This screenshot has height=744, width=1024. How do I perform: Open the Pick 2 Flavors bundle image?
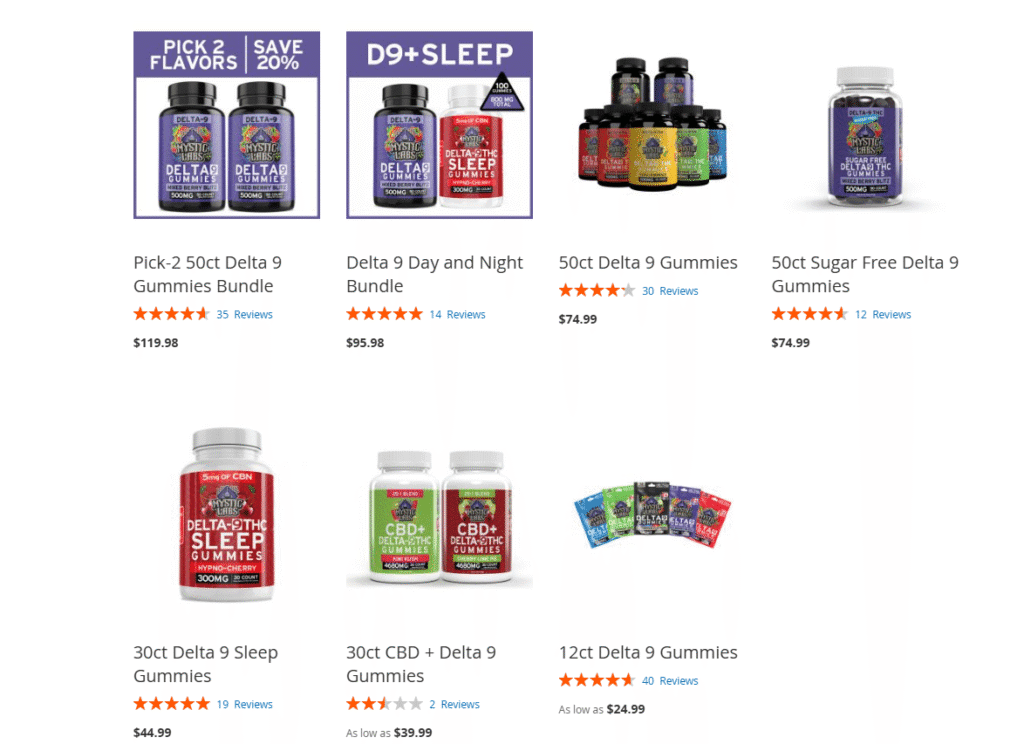(x=227, y=125)
